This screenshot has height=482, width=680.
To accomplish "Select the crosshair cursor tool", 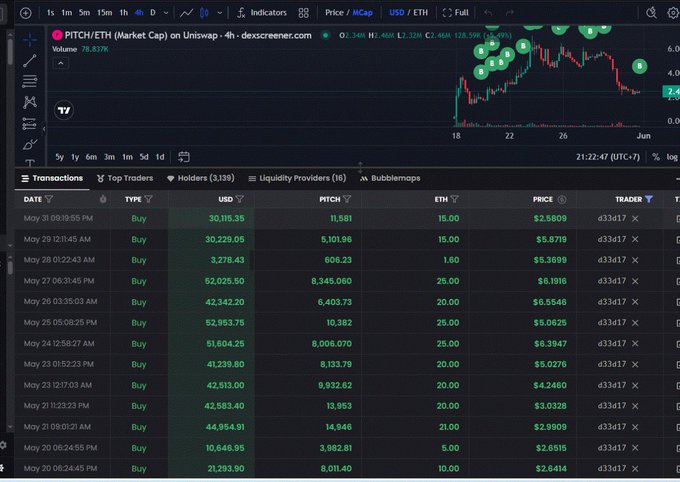I will click(30, 40).
